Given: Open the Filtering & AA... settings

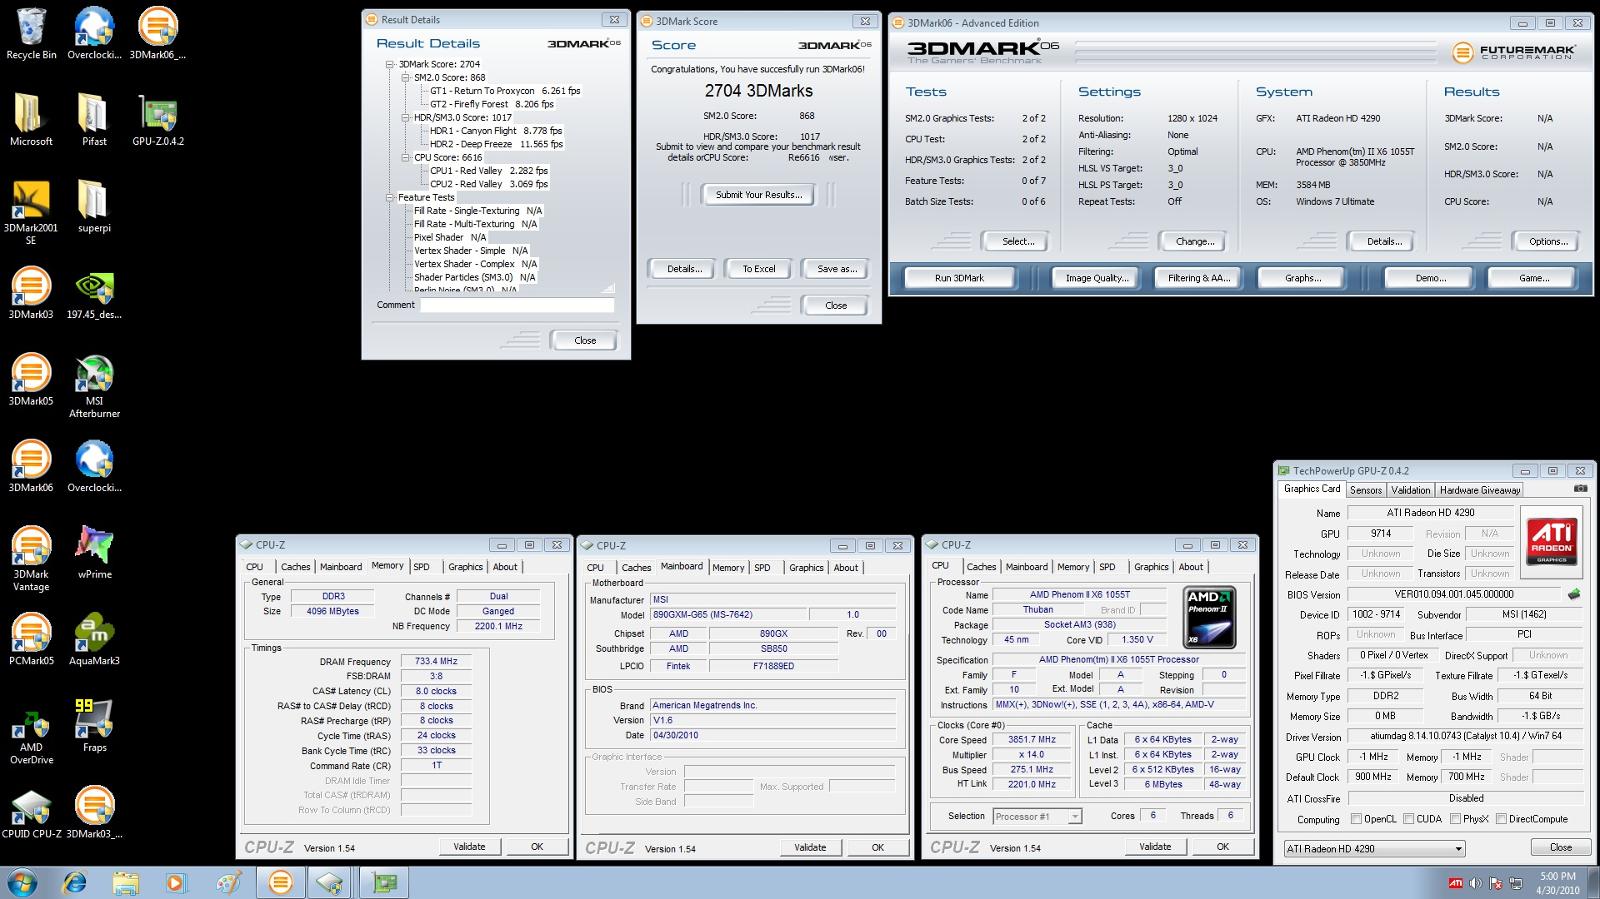Looking at the screenshot, I should [1198, 278].
